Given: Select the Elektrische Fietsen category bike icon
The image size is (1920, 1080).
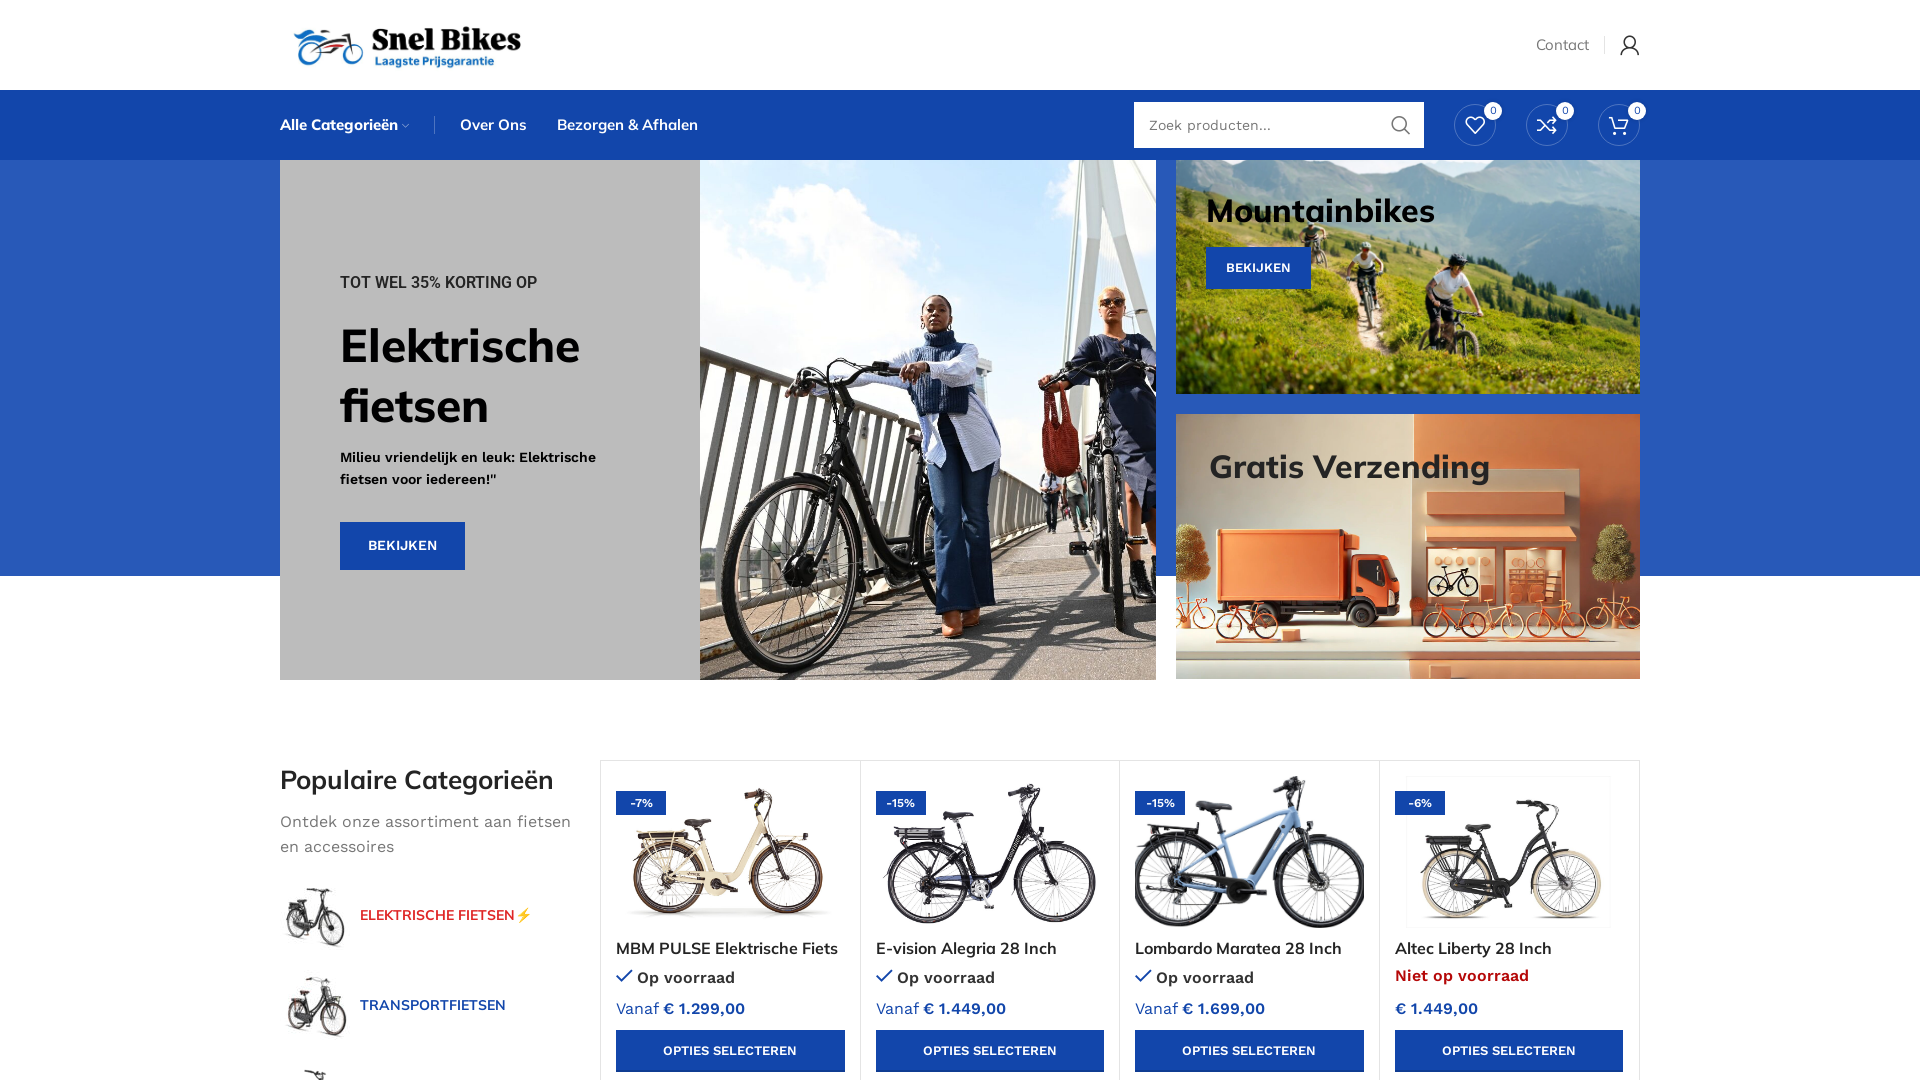Looking at the screenshot, I should 314,916.
